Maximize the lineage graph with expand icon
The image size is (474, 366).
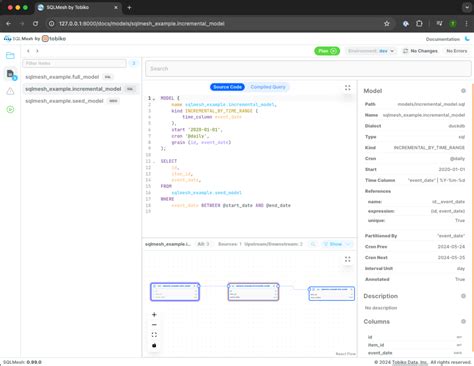pos(348,259)
